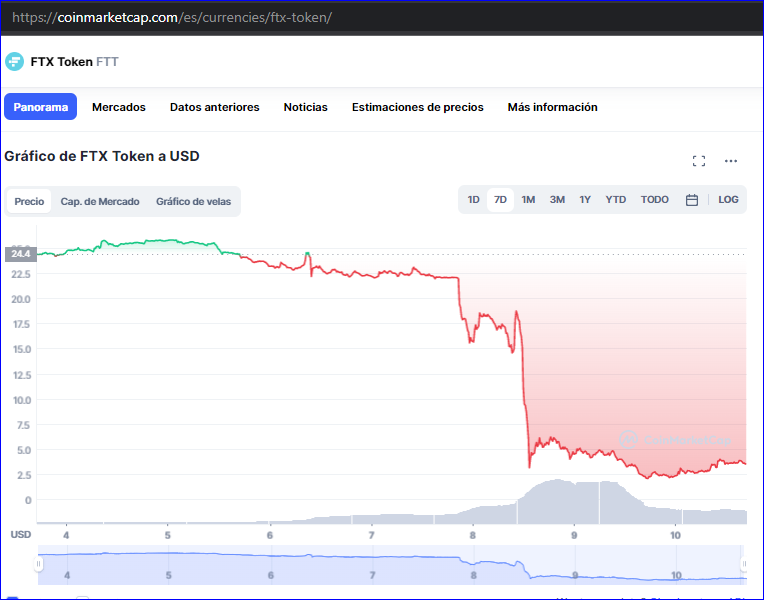Click the FTX Token name text
This screenshot has height=600, width=764.
coord(61,62)
